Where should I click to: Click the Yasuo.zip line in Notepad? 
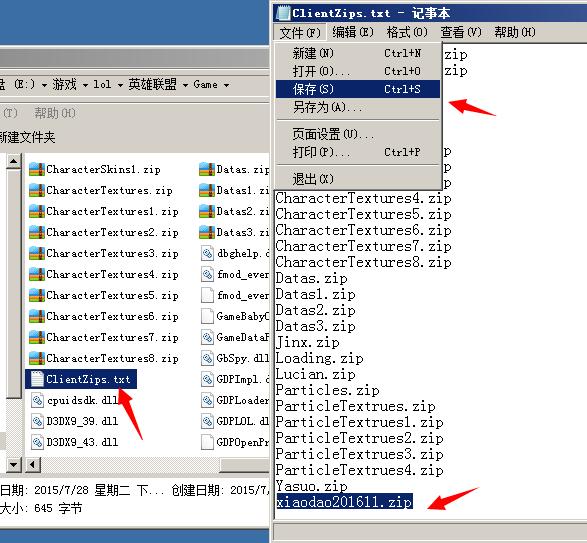coord(311,486)
